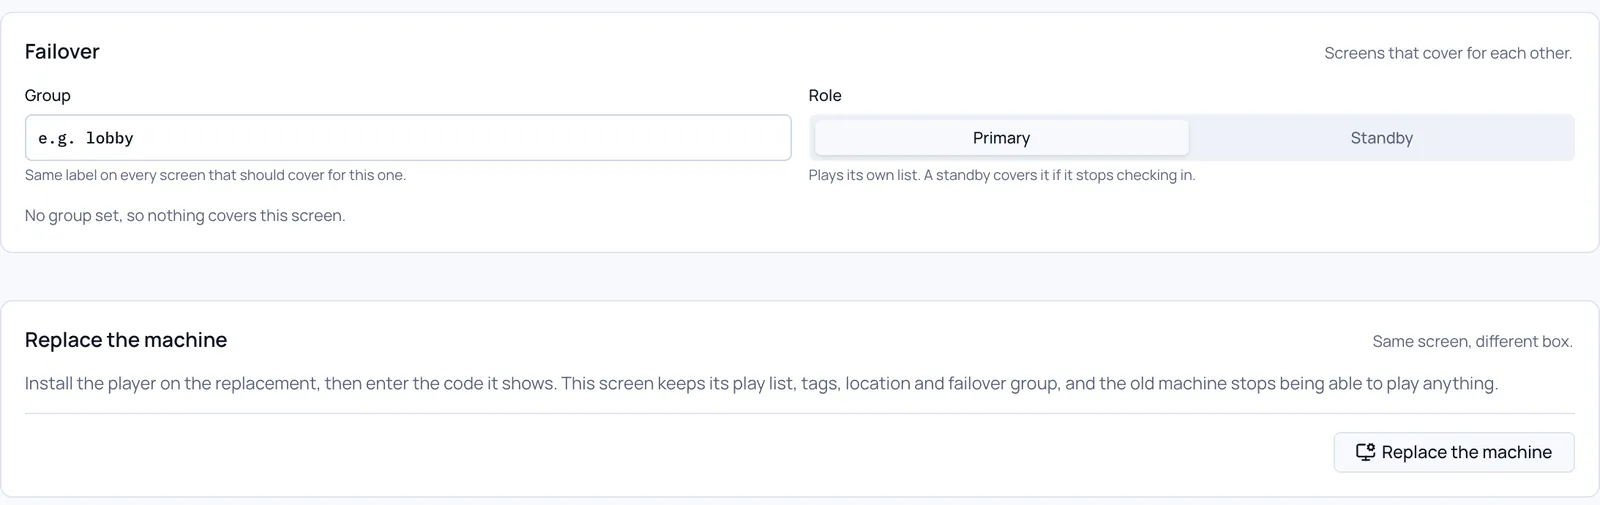Click the Role field label
Image resolution: width=1600 pixels, height=505 pixels.
tap(825, 95)
